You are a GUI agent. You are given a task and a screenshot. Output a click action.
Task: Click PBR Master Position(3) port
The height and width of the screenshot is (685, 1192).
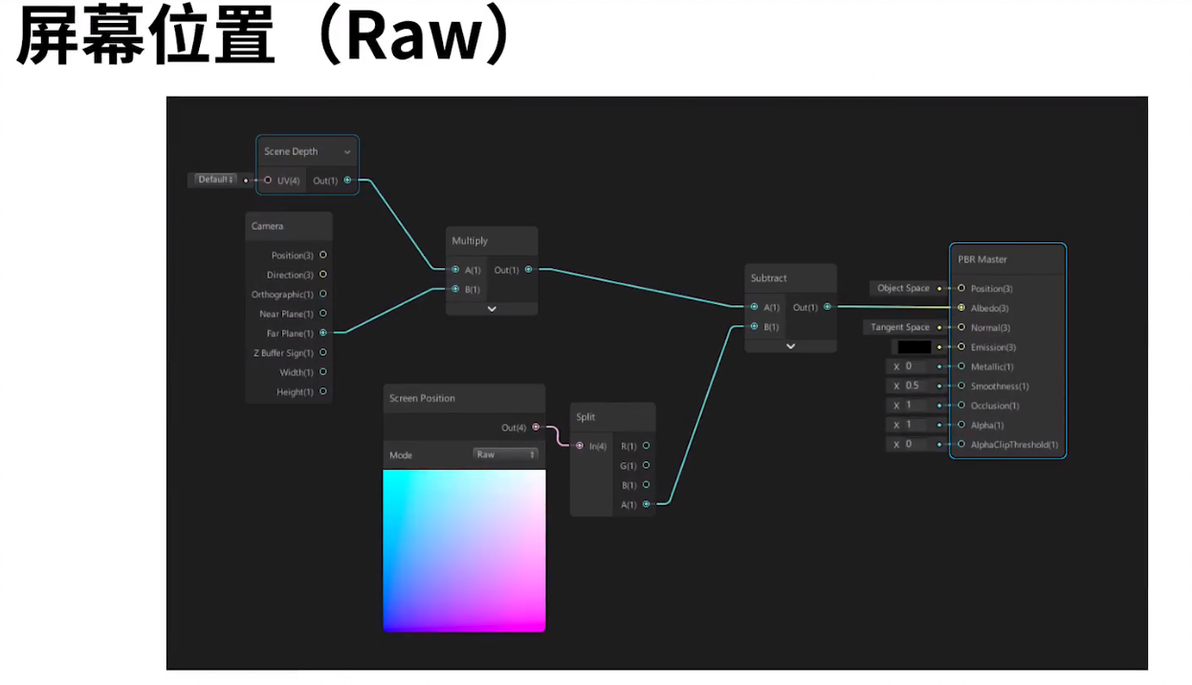962,288
